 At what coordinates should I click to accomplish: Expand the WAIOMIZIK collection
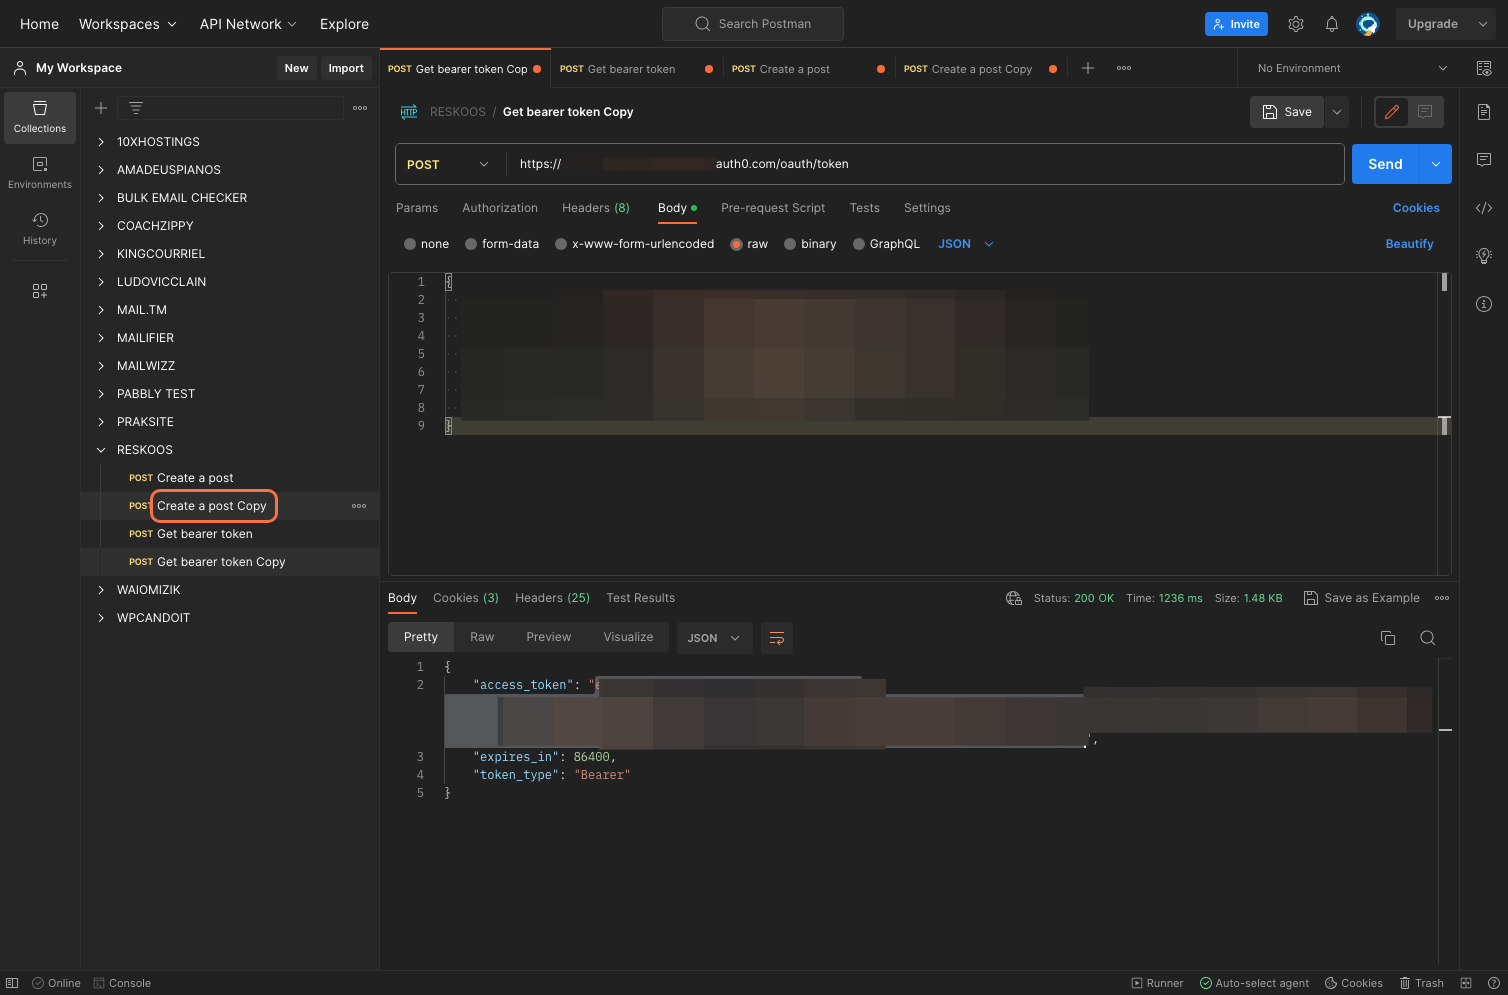point(101,590)
